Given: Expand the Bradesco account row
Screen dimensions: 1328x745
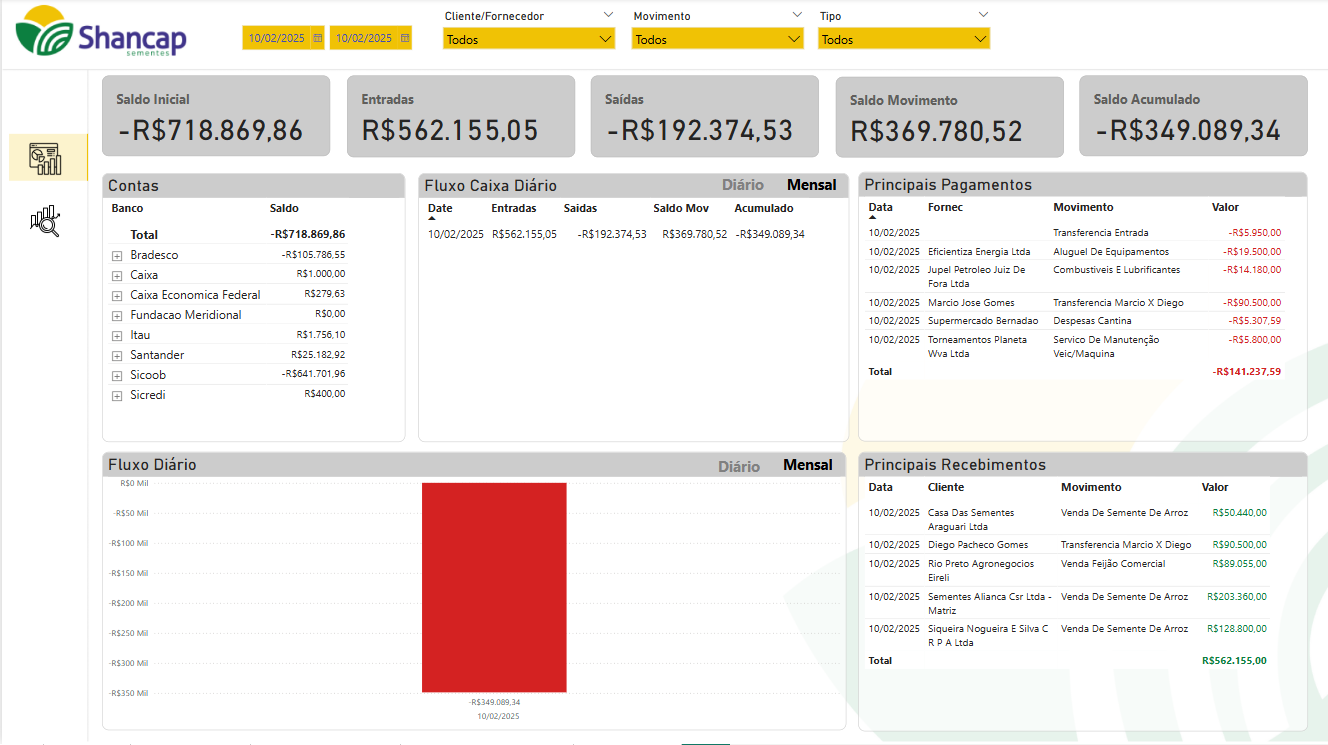Looking at the screenshot, I should point(117,256).
